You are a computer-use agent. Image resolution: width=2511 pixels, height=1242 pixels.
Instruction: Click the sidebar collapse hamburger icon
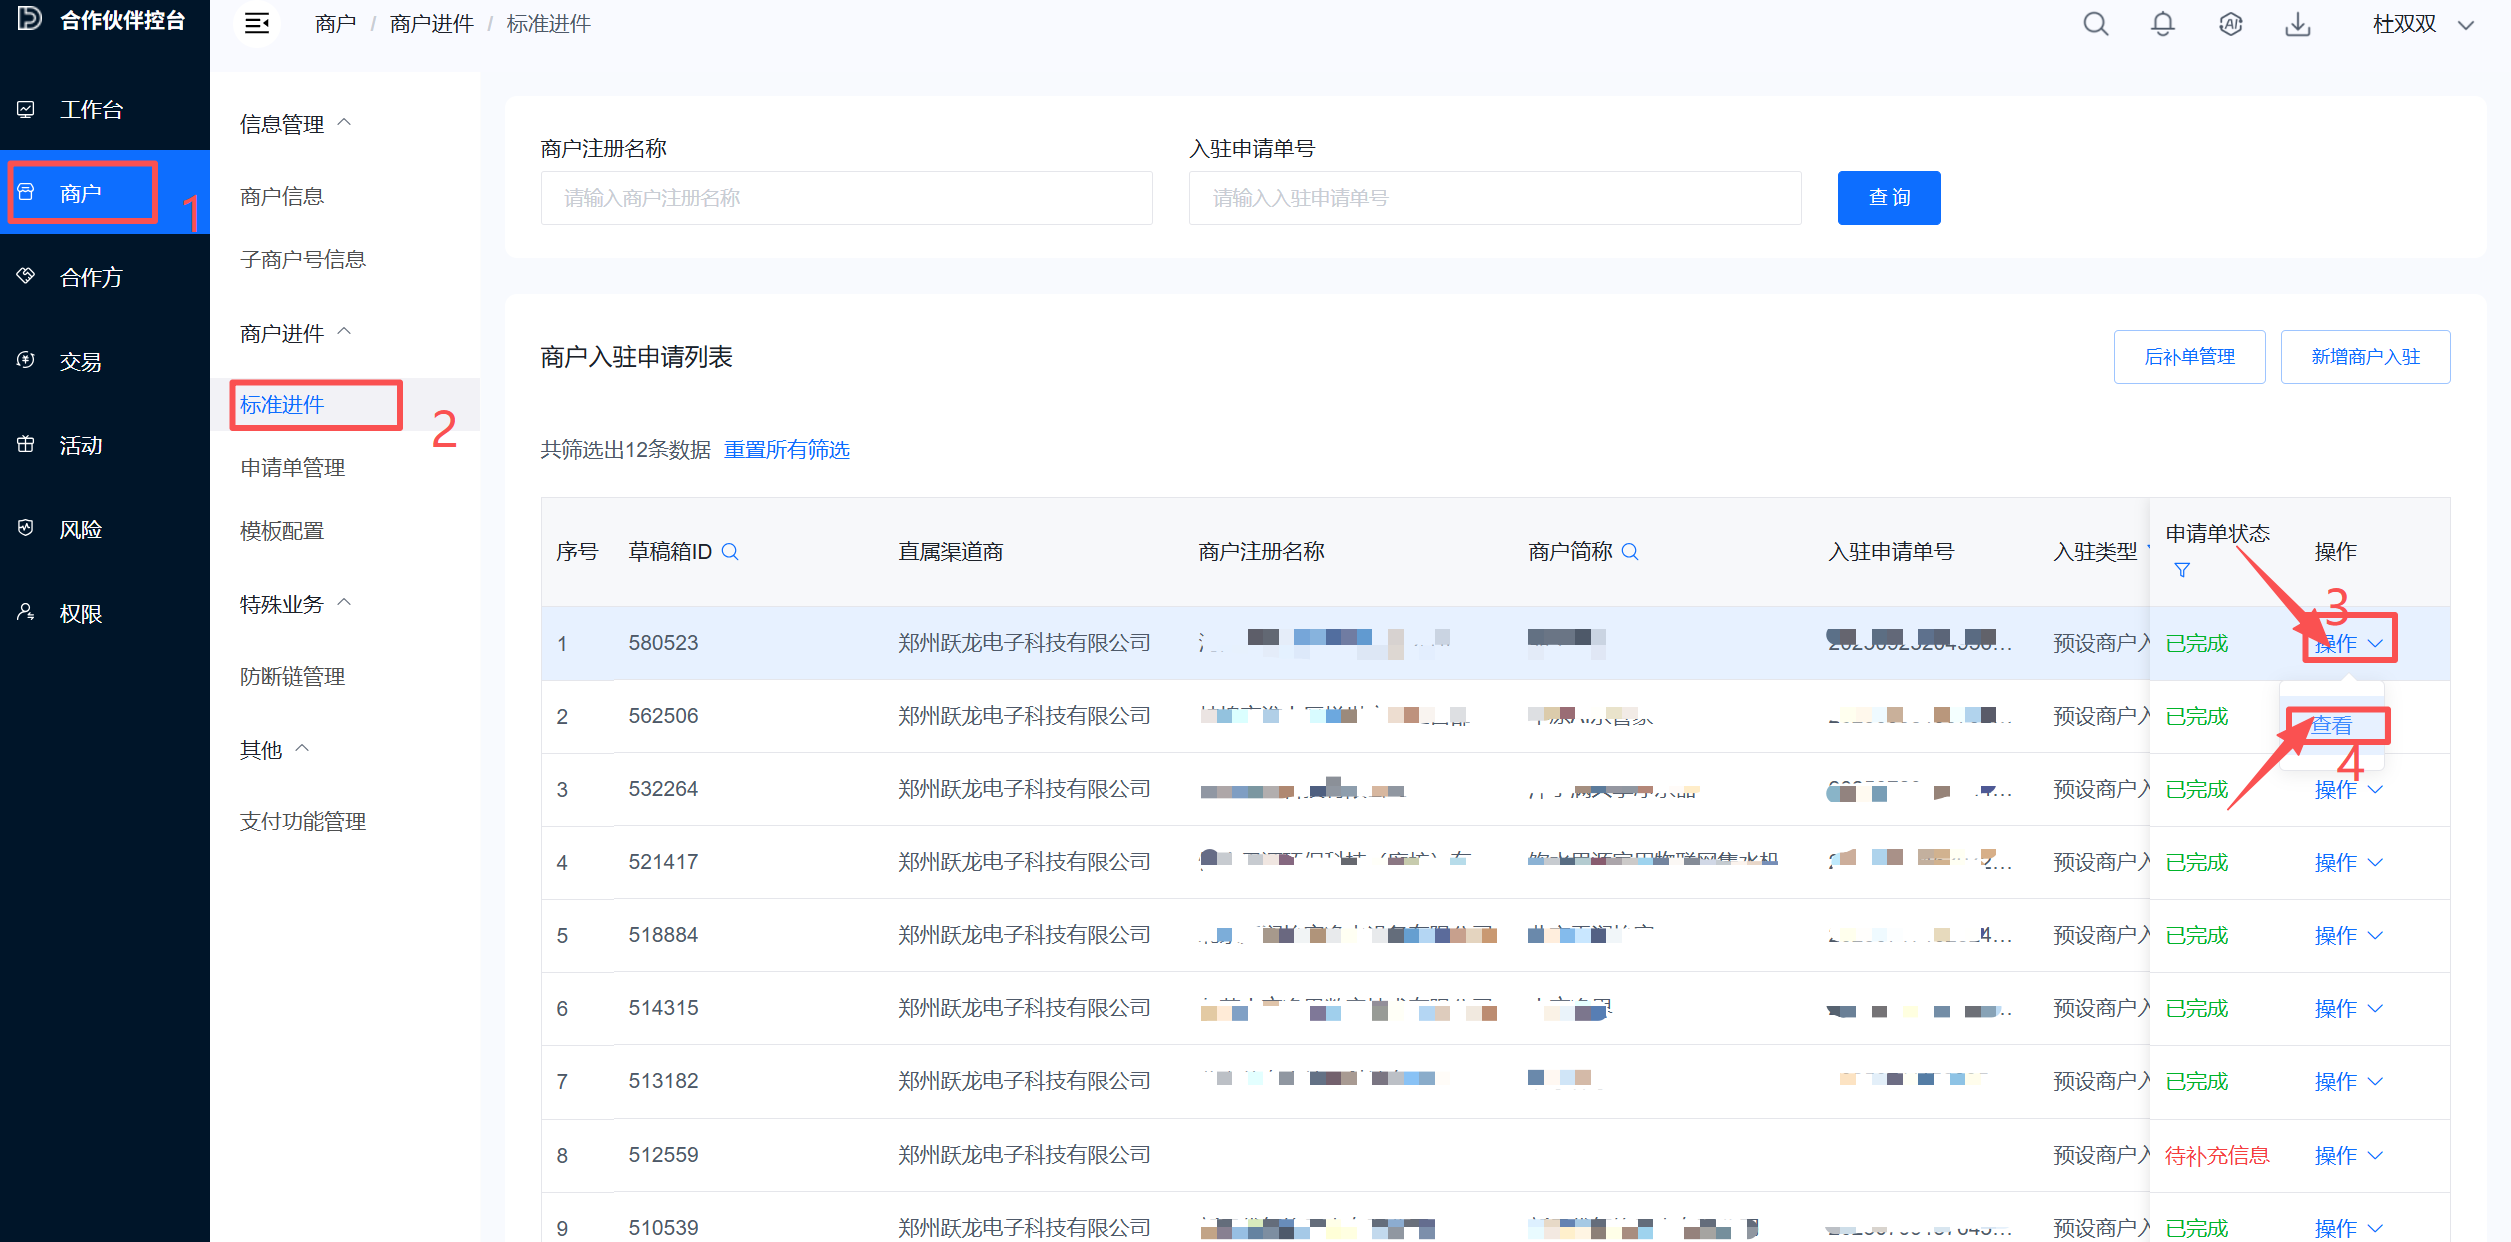[x=257, y=24]
